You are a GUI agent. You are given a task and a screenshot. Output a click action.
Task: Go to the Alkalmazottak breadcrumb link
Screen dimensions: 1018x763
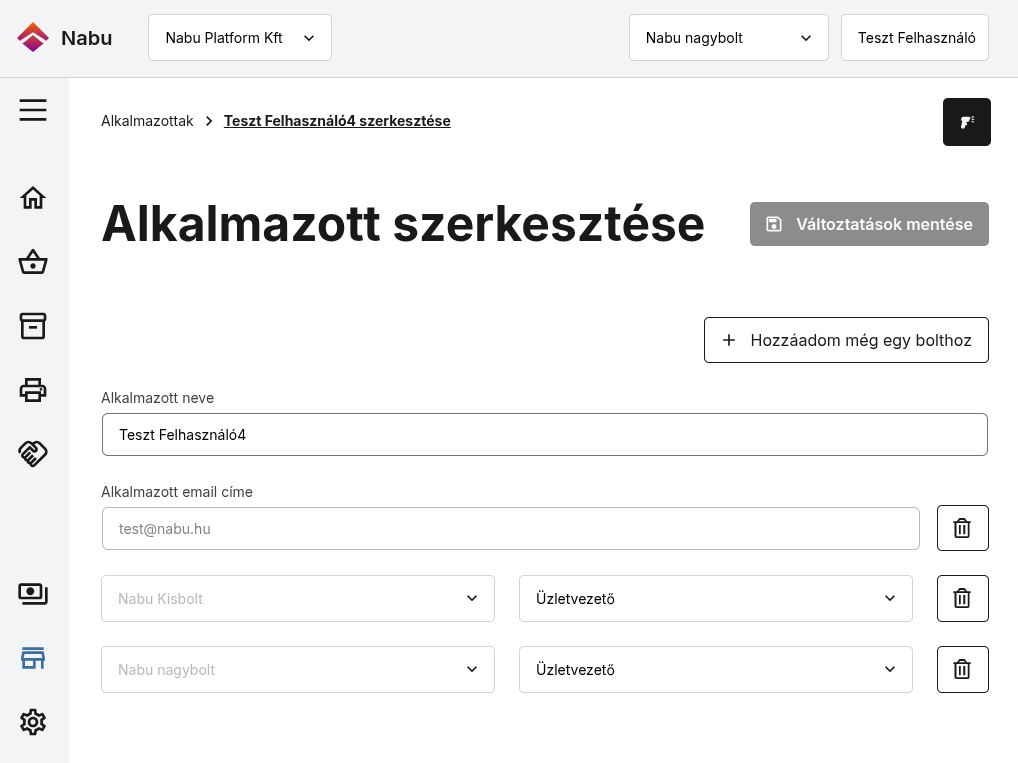tap(147, 121)
